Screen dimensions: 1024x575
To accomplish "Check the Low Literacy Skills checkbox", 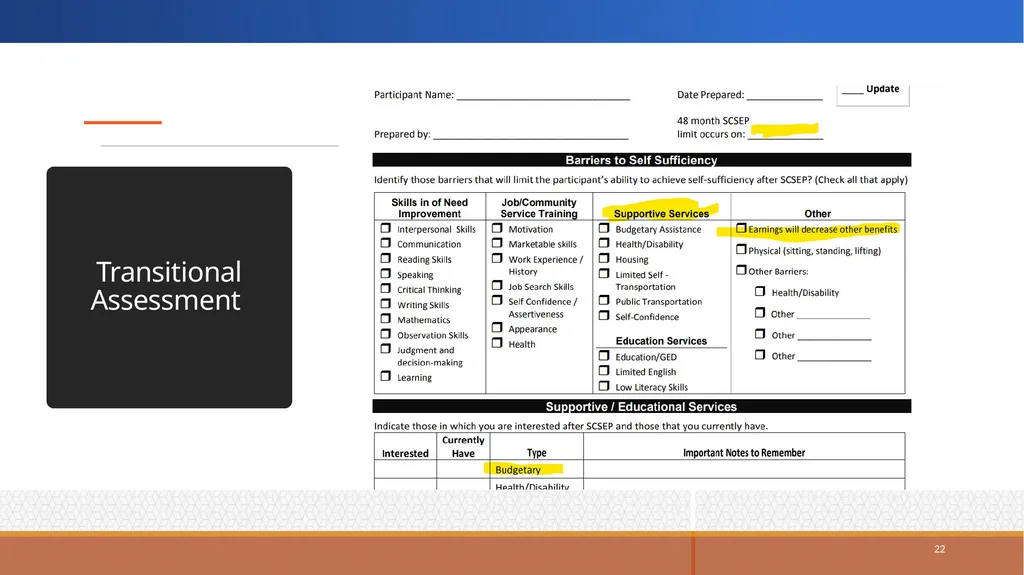I will coord(603,386).
